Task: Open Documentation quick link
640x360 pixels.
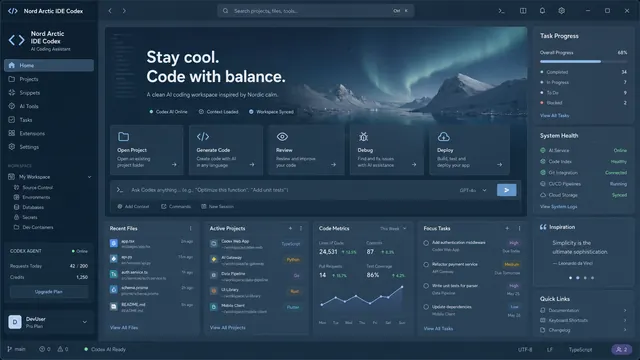Action: click(583, 310)
